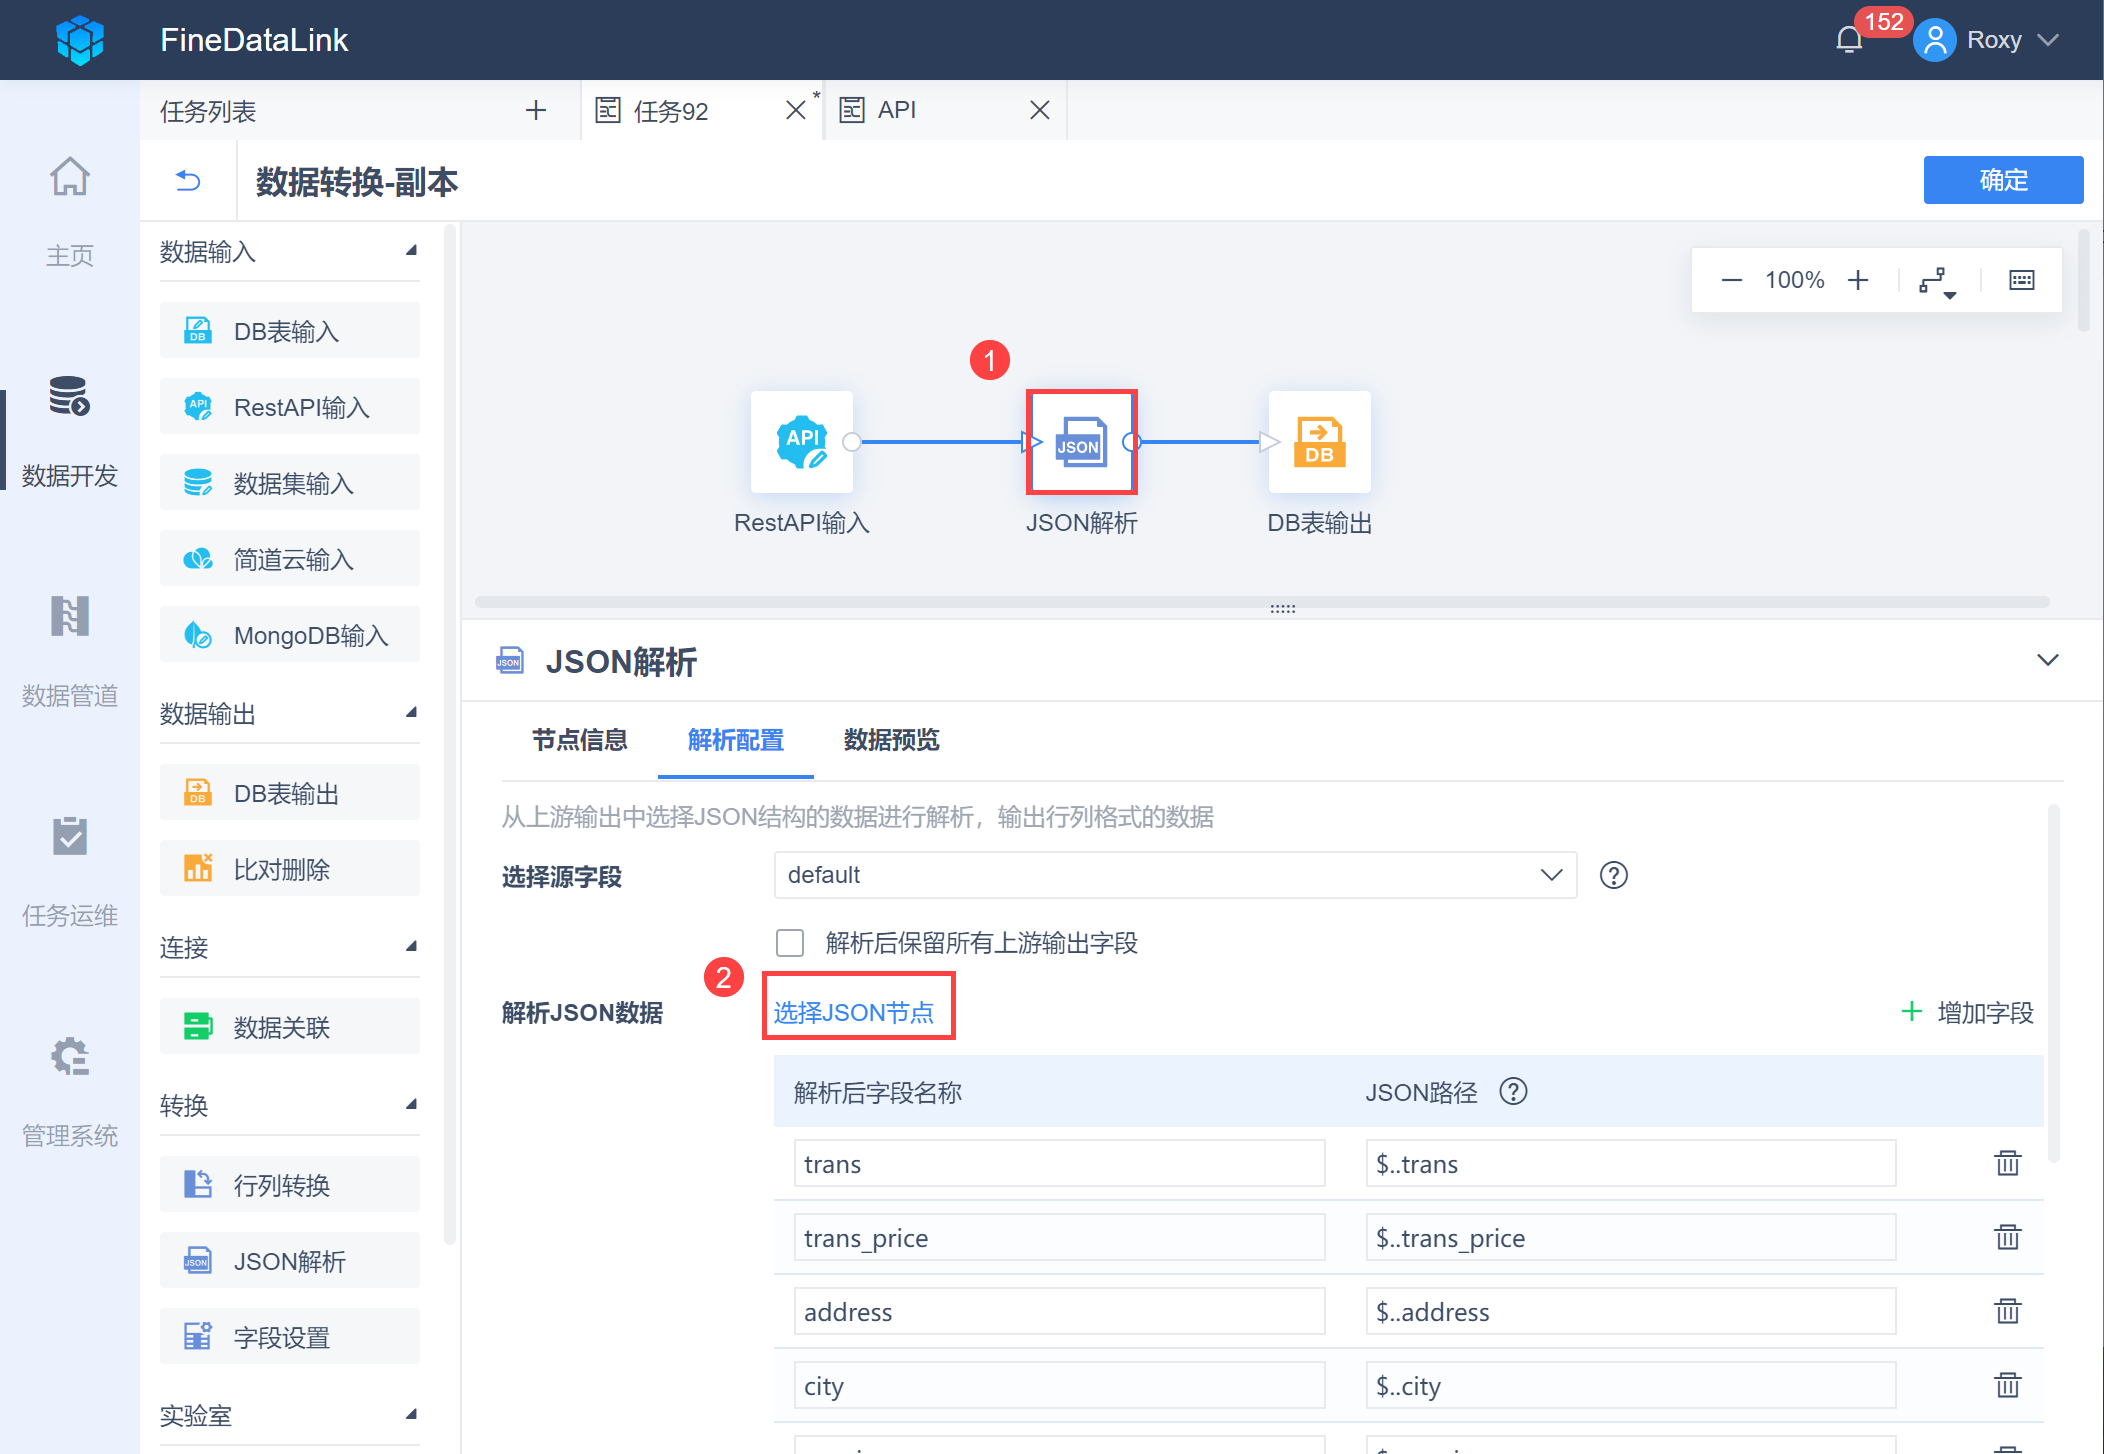Image resolution: width=2104 pixels, height=1454 pixels.
Task: Collapse the 数据输入 section
Action: pyautogui.click(x=411, y=251)
